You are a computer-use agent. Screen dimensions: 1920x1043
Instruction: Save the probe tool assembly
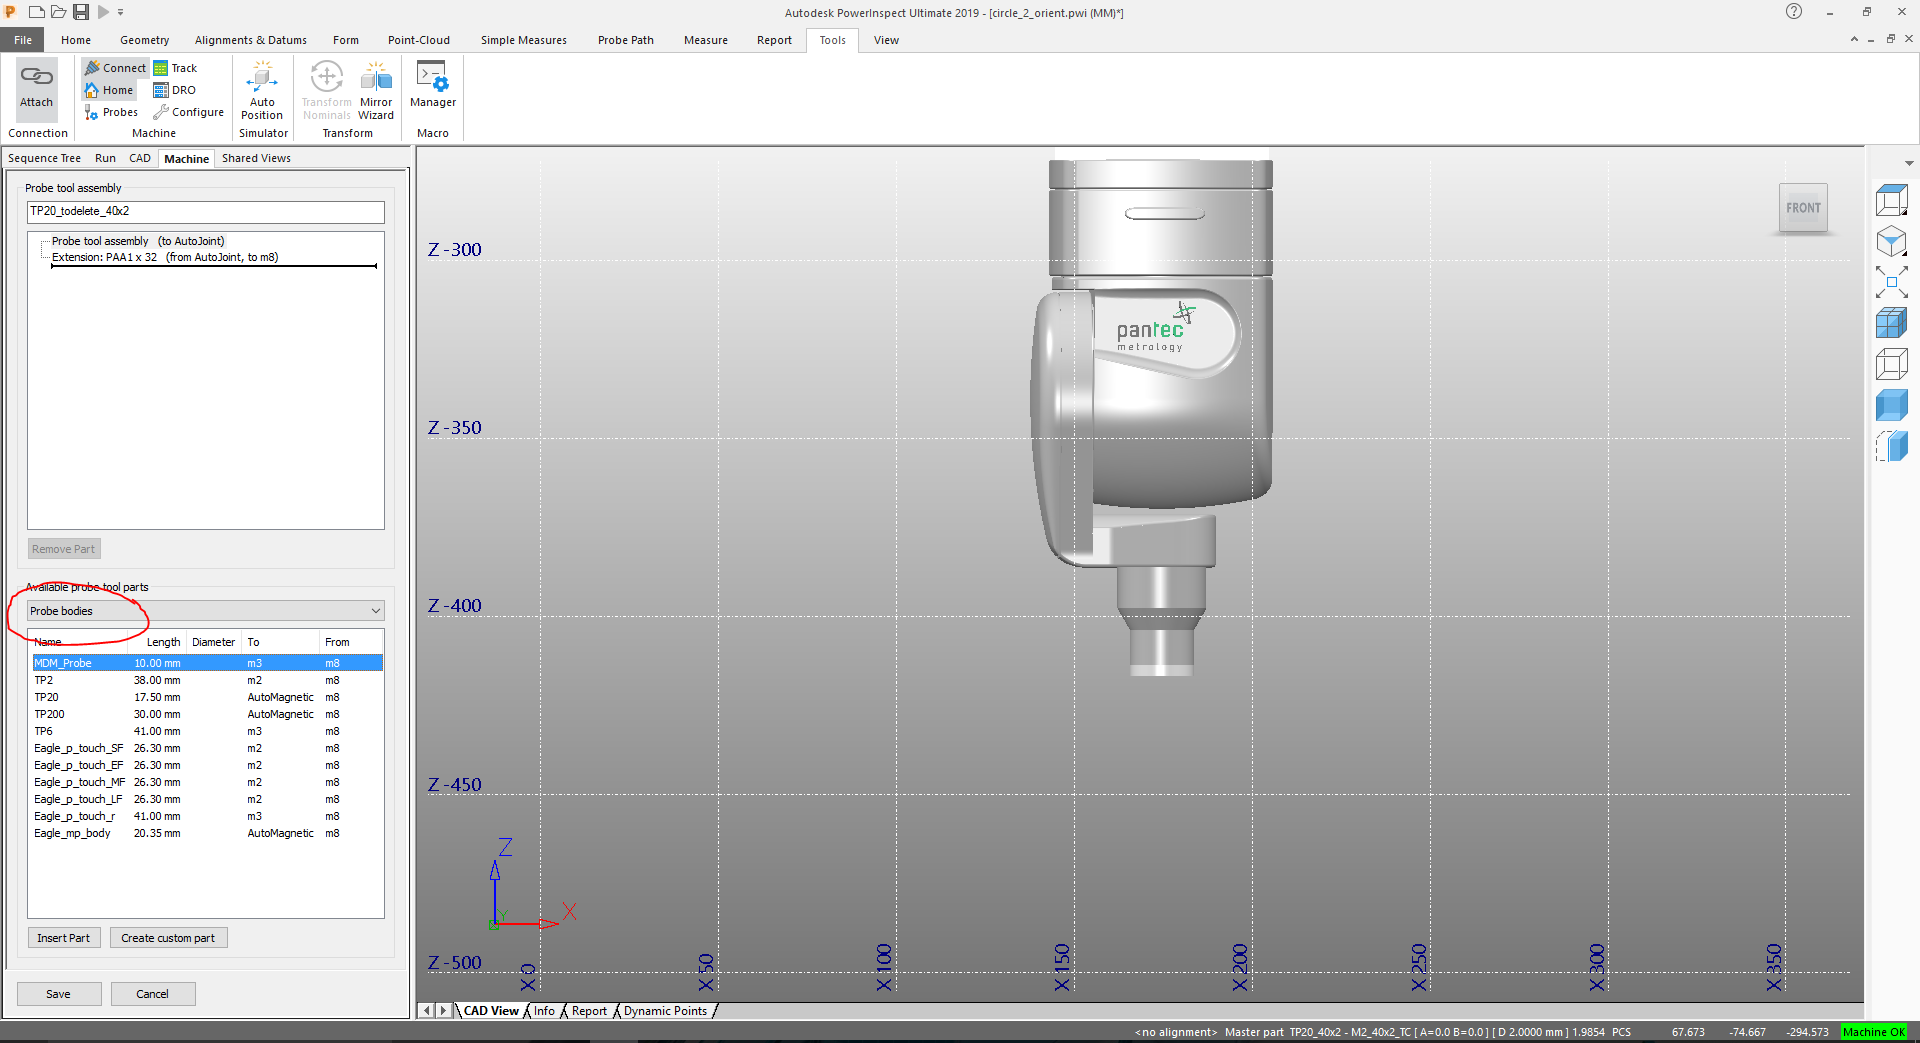tap(58, 993)
